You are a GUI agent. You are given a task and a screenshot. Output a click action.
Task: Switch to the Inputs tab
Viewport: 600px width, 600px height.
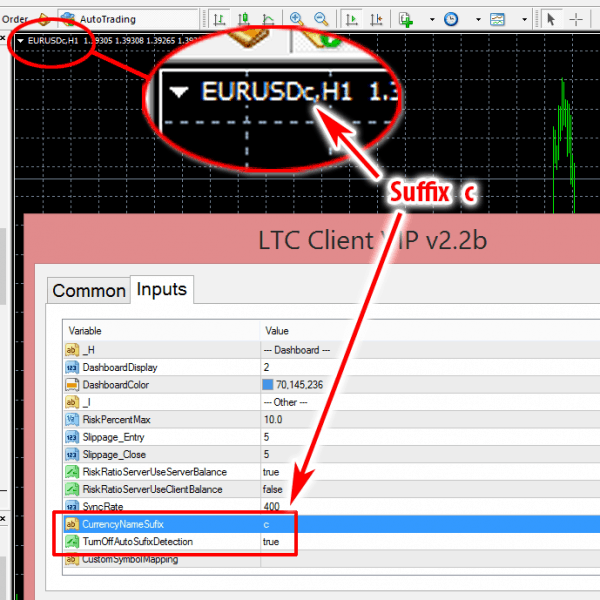click(x=161, y=289)
